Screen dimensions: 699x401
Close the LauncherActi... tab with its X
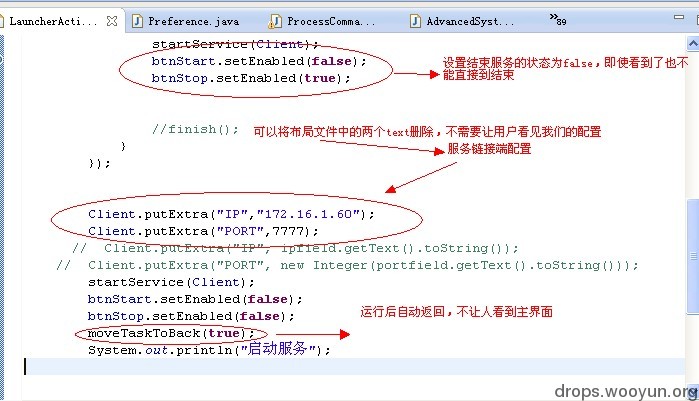coord(111,20)
